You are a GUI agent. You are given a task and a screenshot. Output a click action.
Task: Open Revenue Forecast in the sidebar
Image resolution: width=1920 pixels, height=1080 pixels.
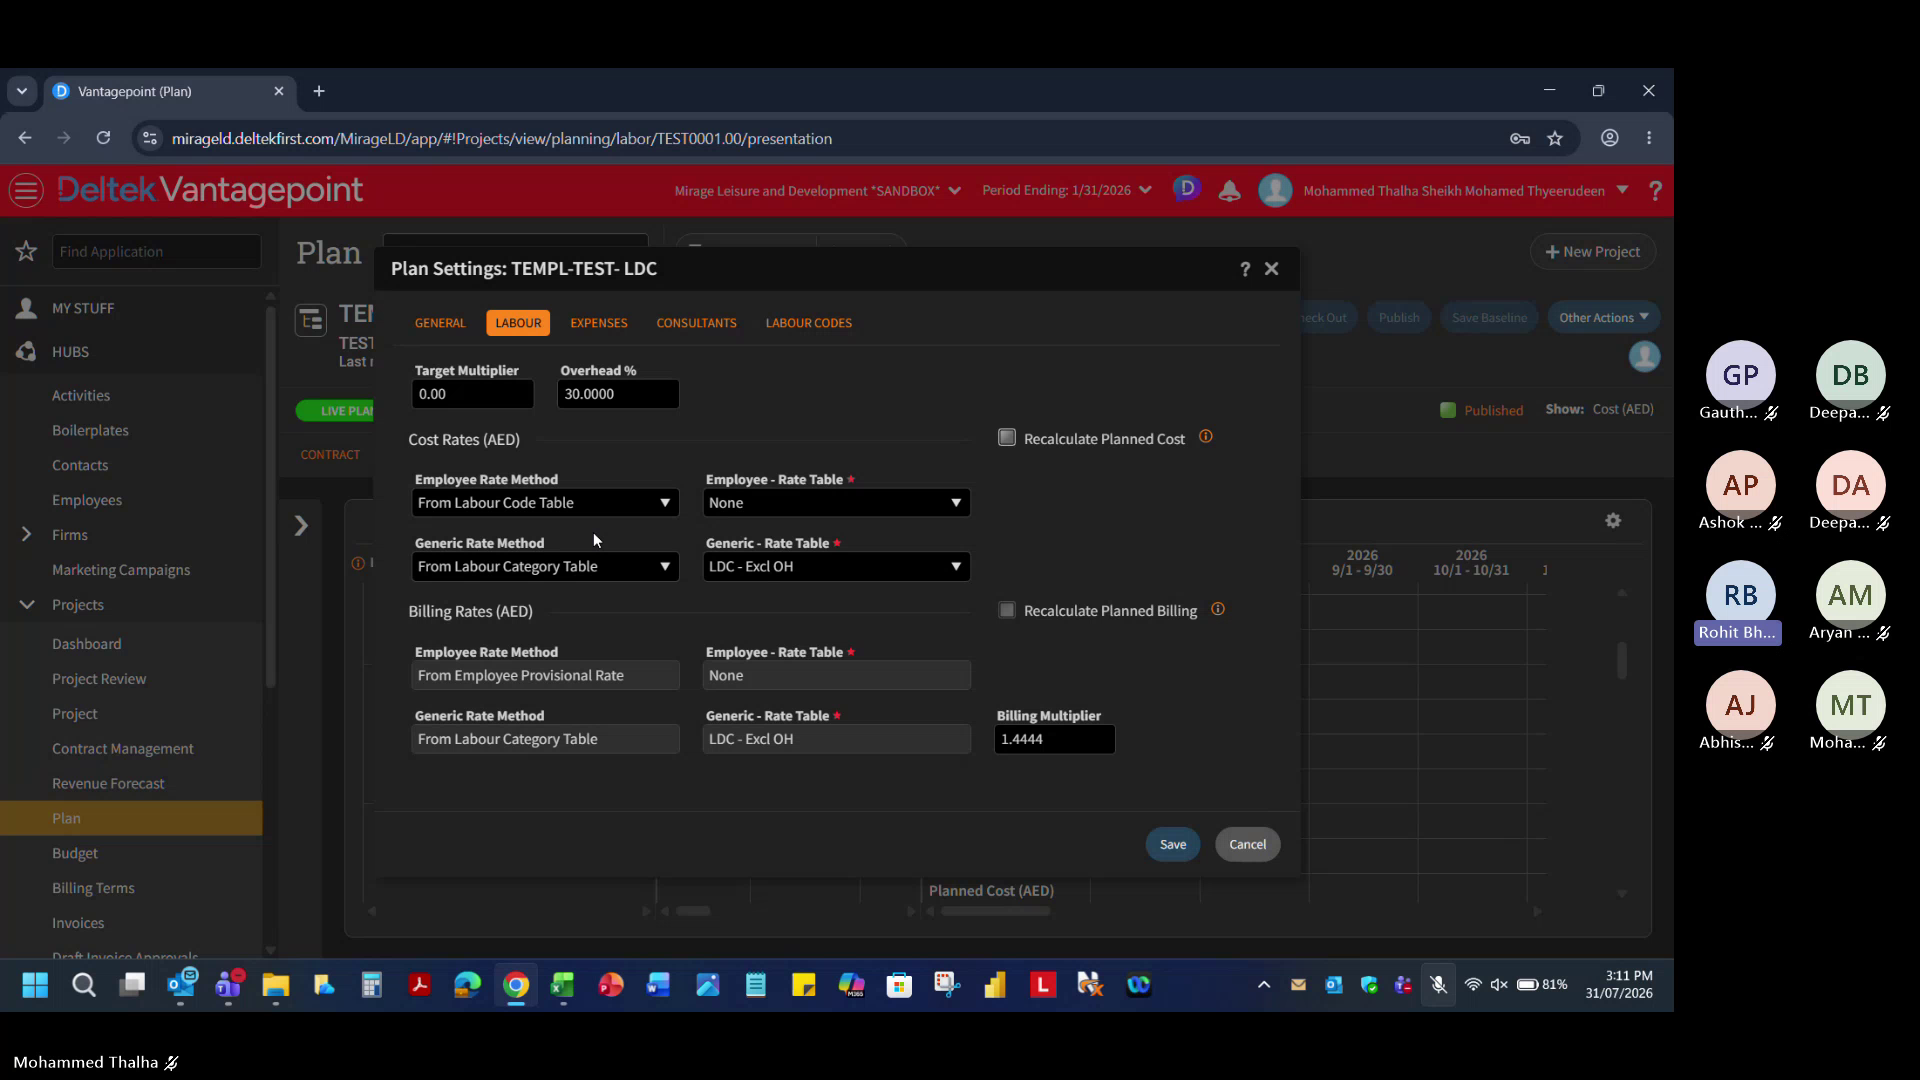[x=108, y=784]
